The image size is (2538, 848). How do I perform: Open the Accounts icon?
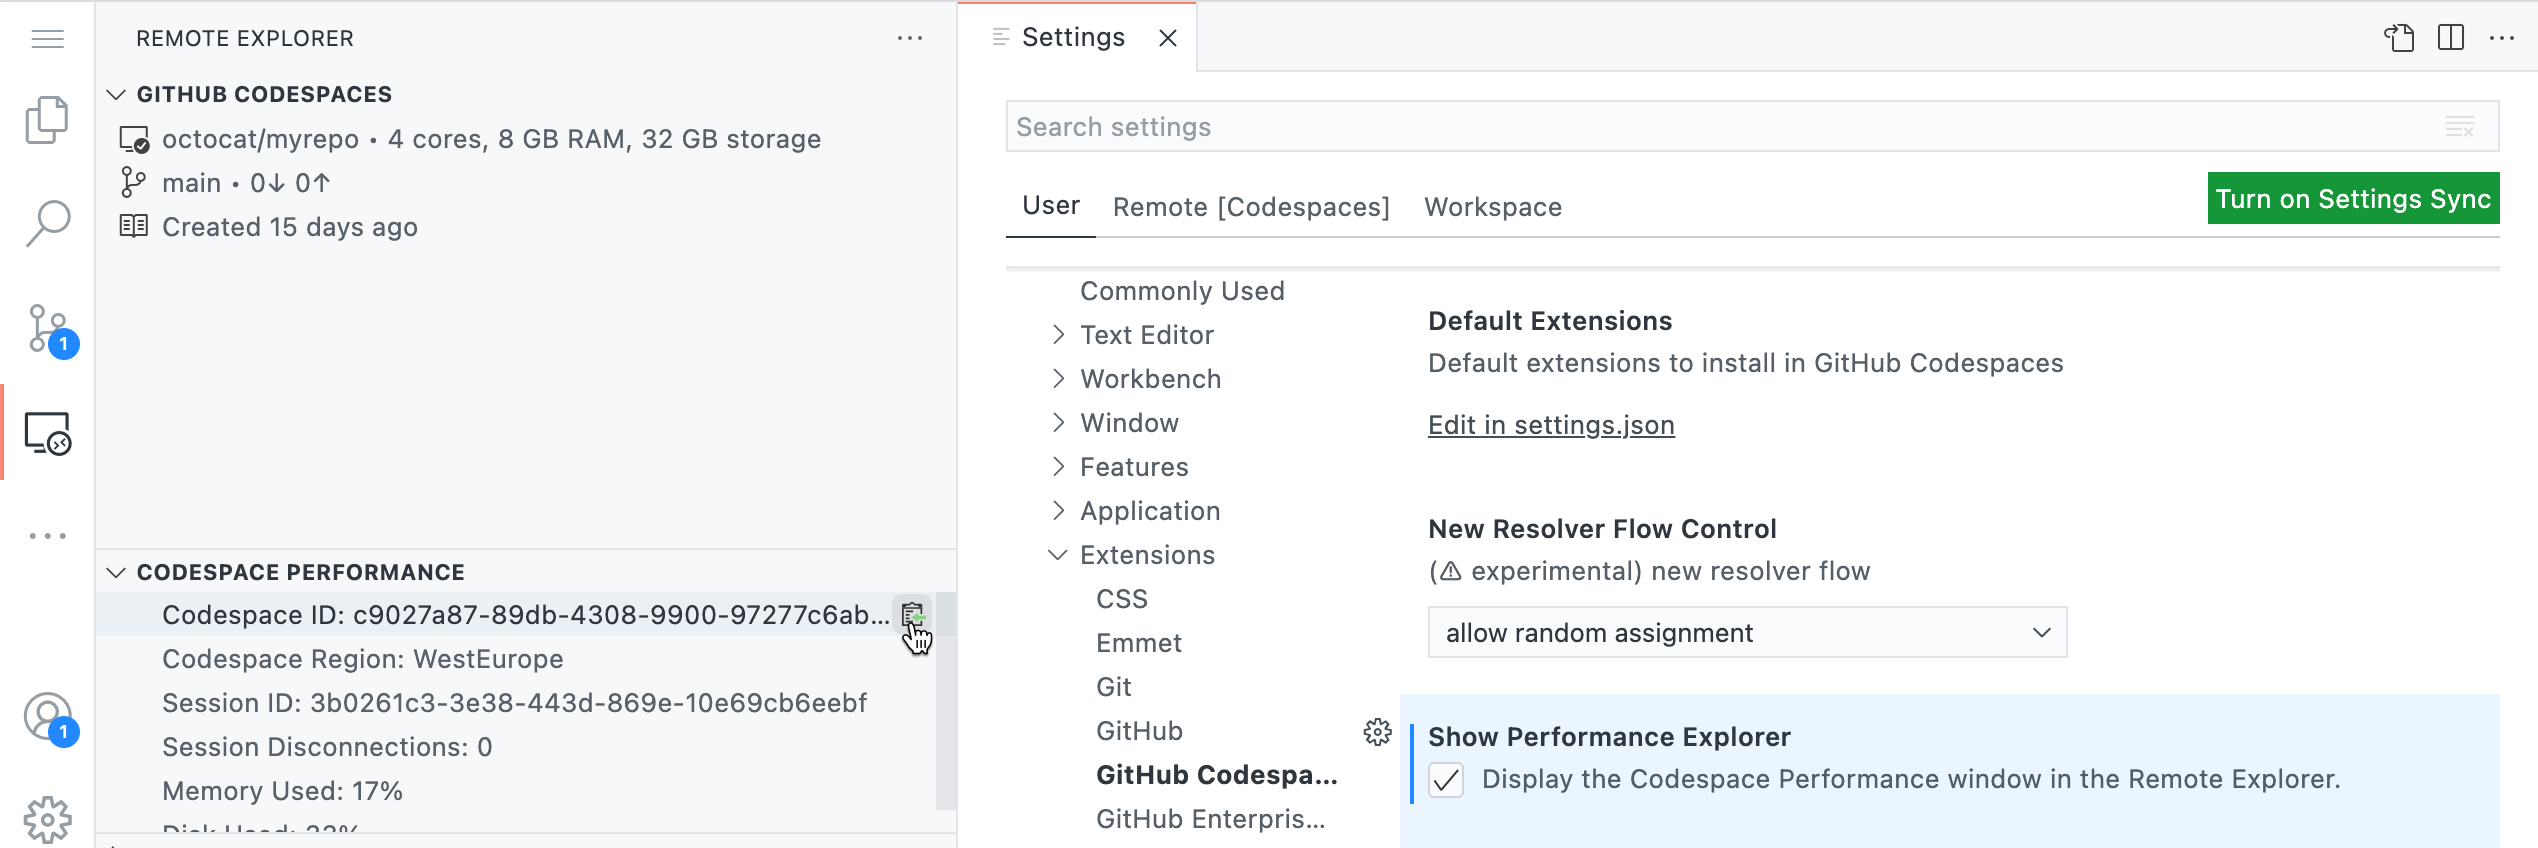pyautogui.click(x=50, y=718)
